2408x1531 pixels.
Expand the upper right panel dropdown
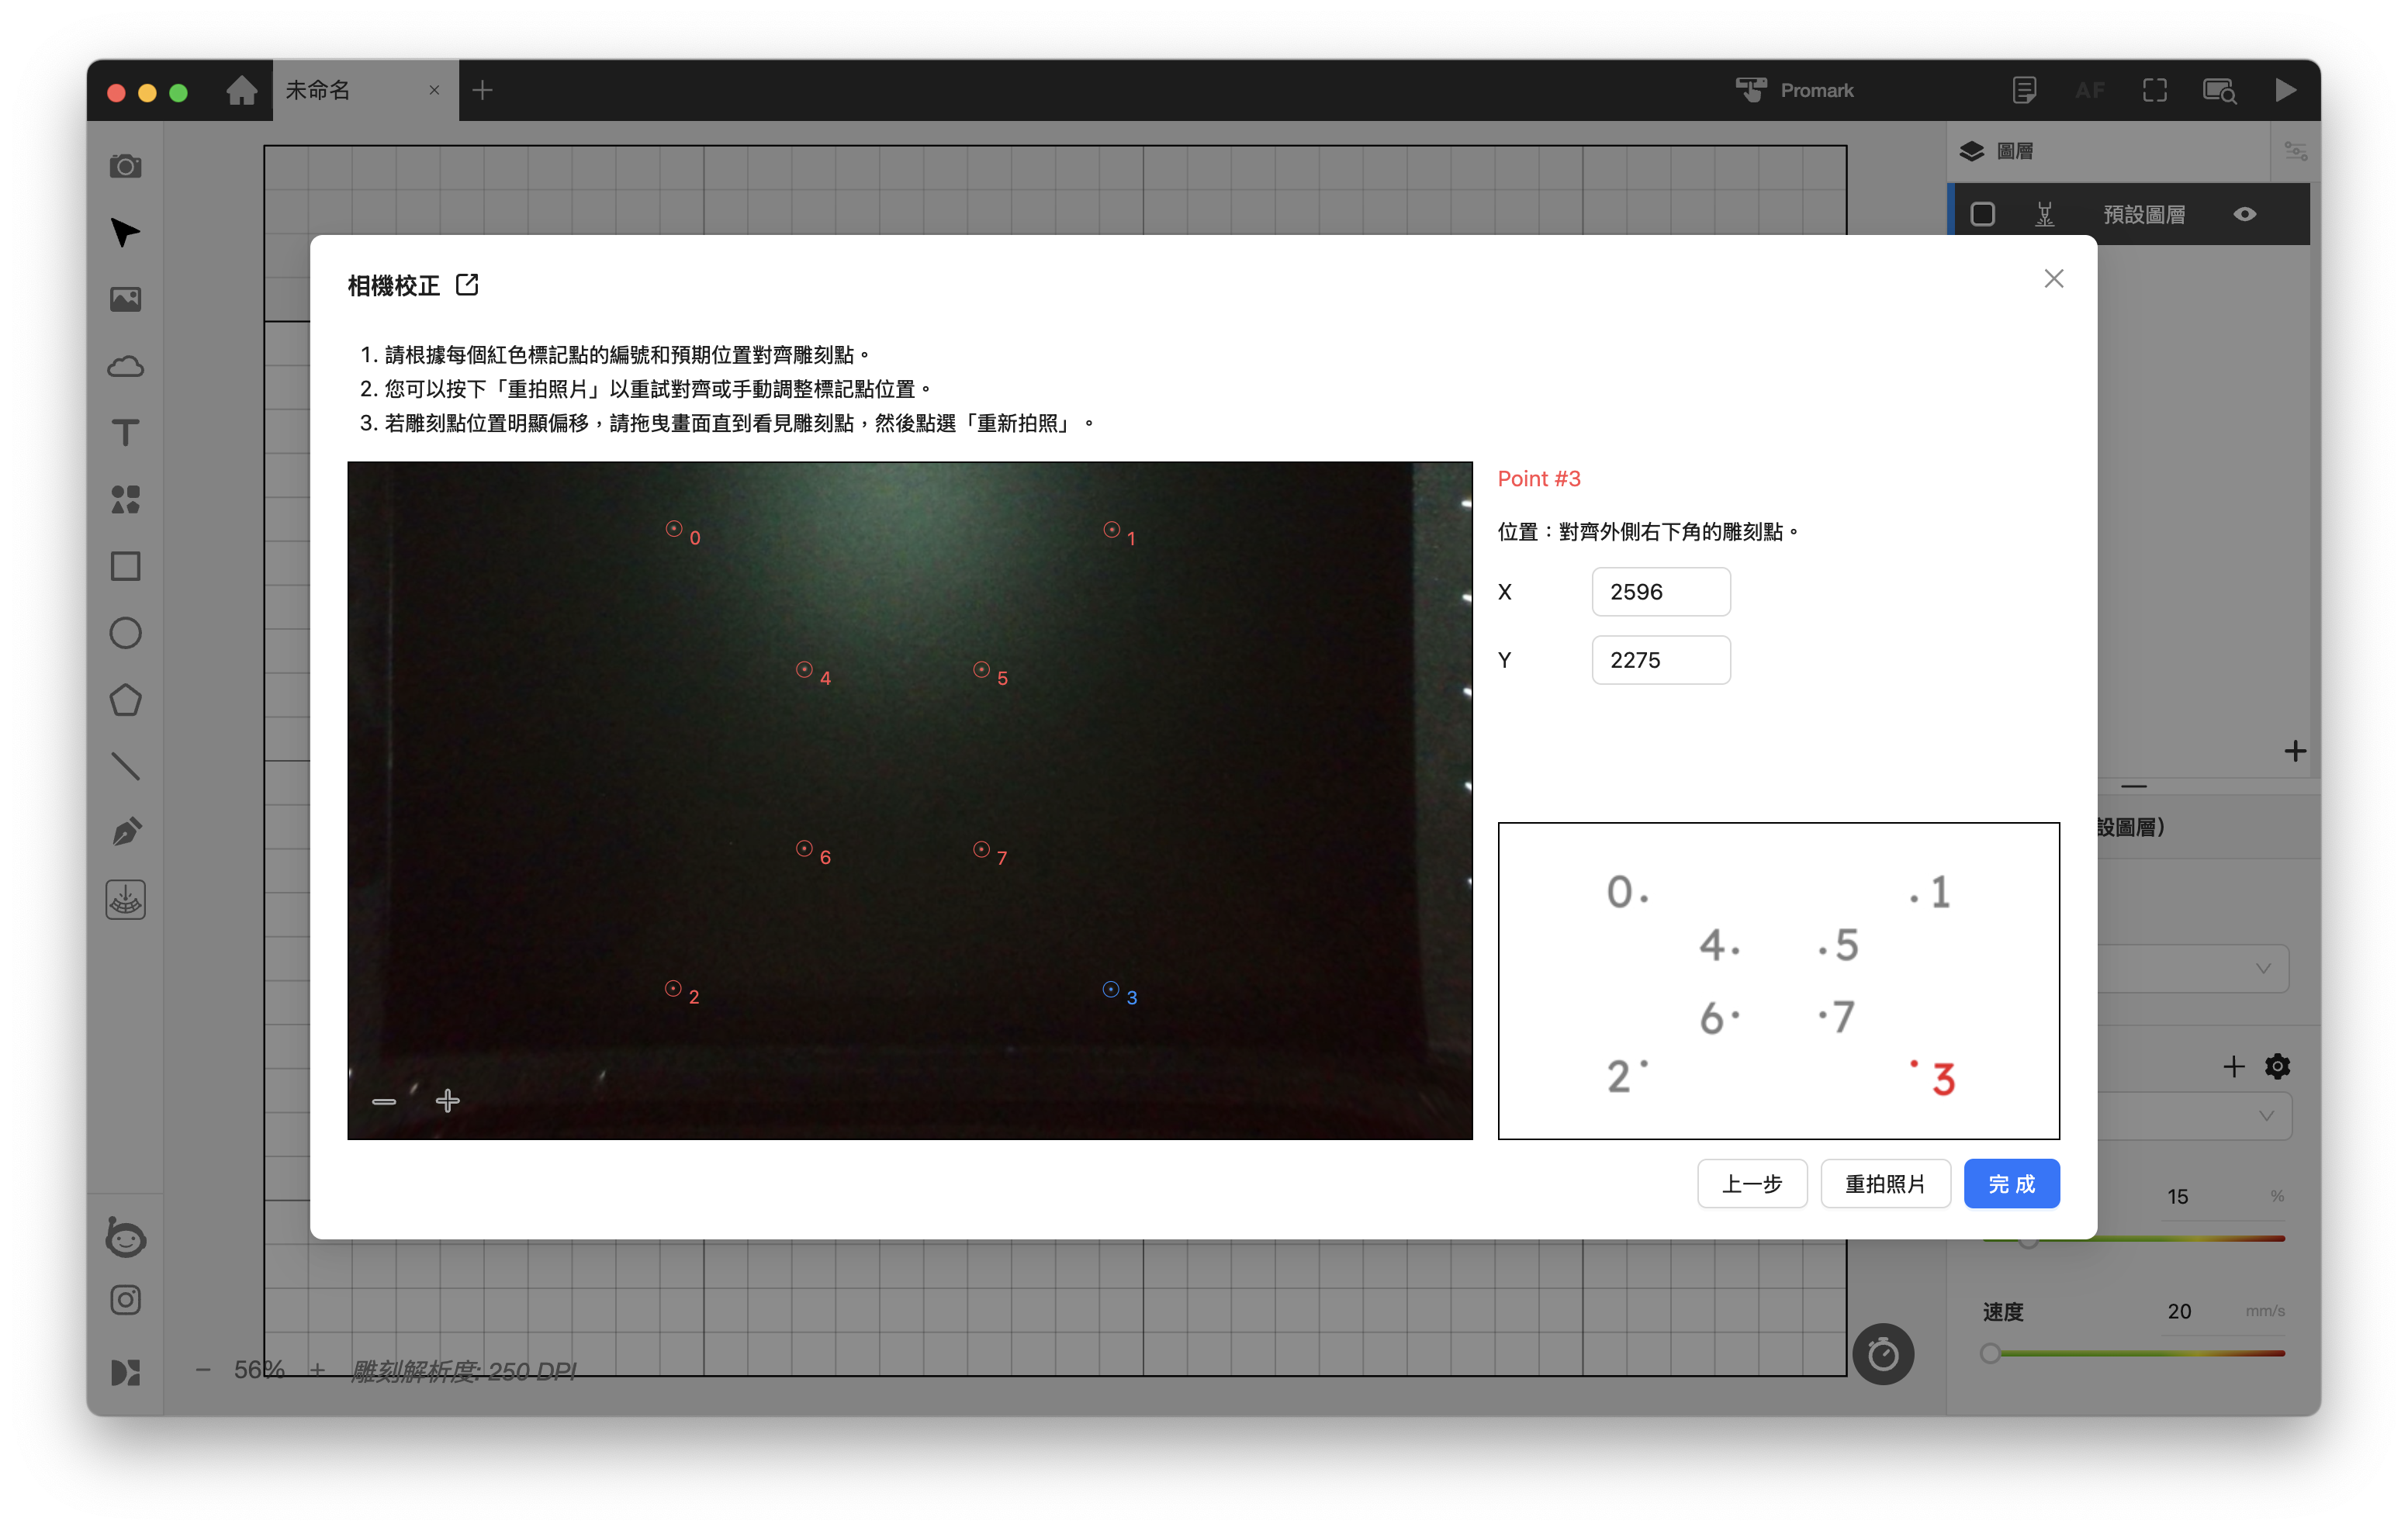point(2262,968)
